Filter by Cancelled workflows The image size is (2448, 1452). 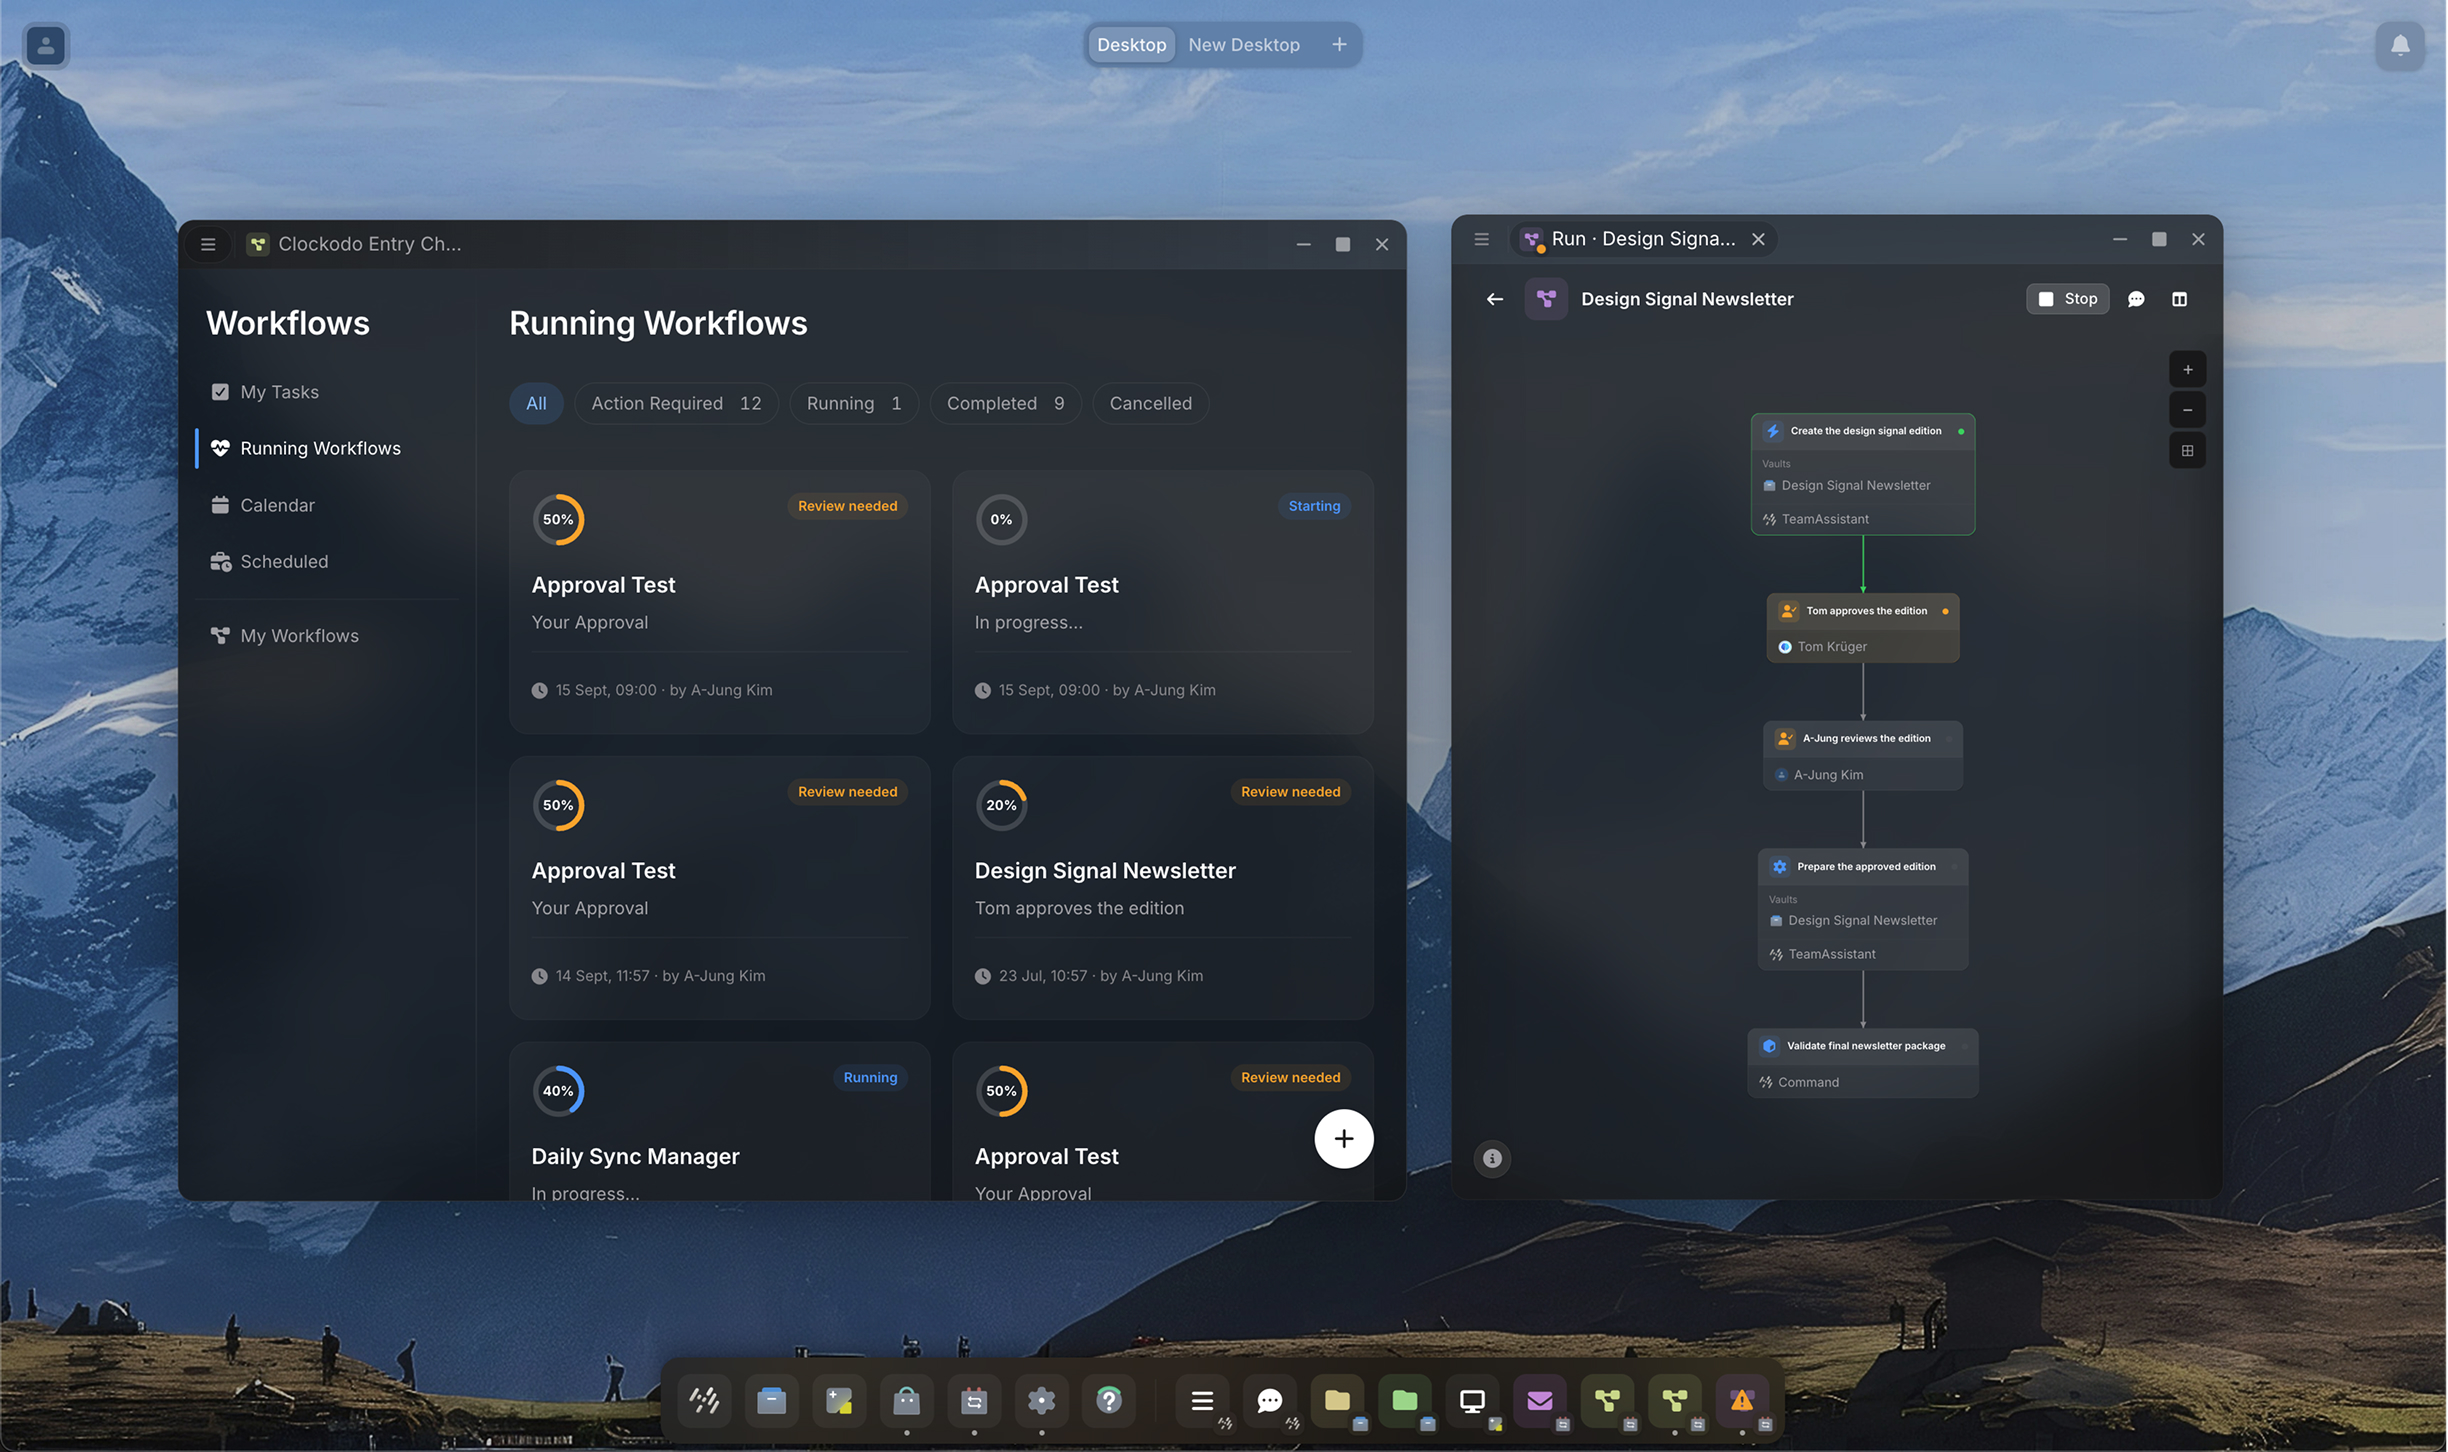tap(1150, 403)
